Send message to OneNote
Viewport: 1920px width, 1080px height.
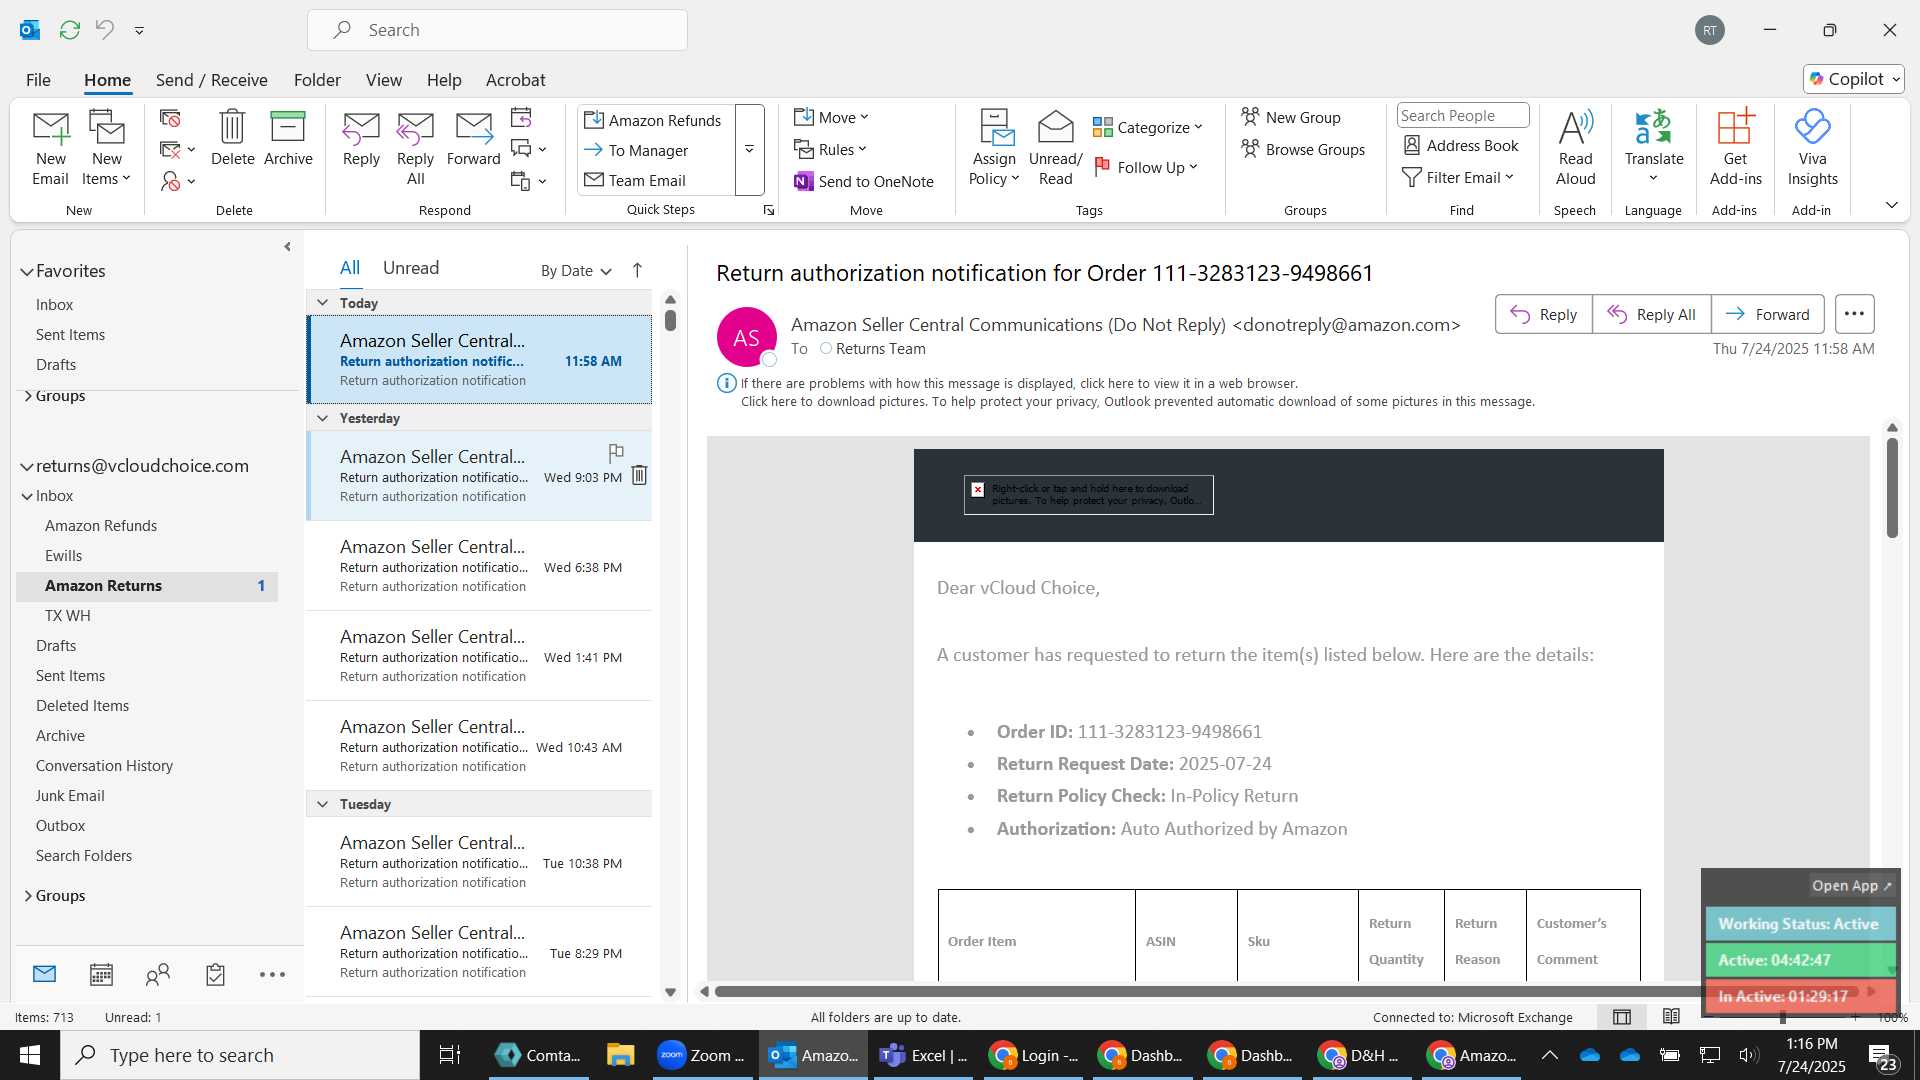click(x=864, y=181)
